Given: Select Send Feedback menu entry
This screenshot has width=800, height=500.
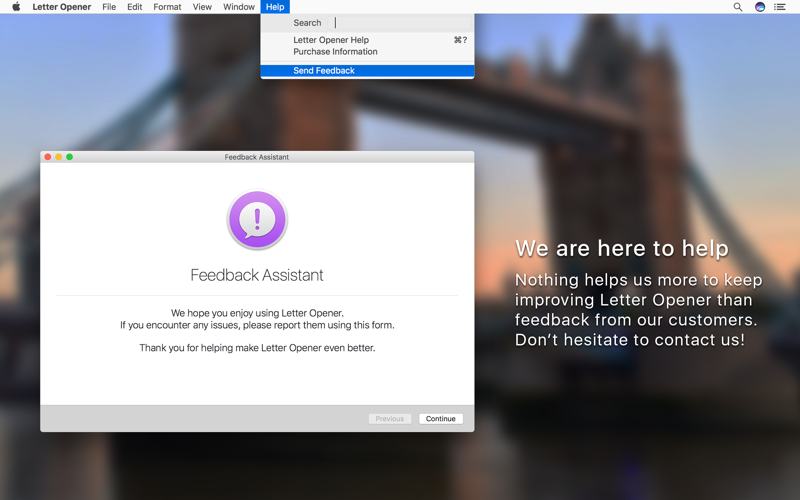Looking at the screenshot, I should [367, 70].
